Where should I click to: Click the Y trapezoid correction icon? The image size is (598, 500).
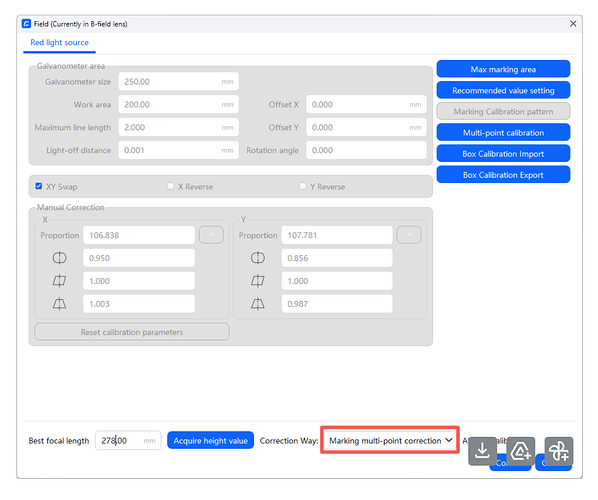pyautogui.click(x=257, y=304)
